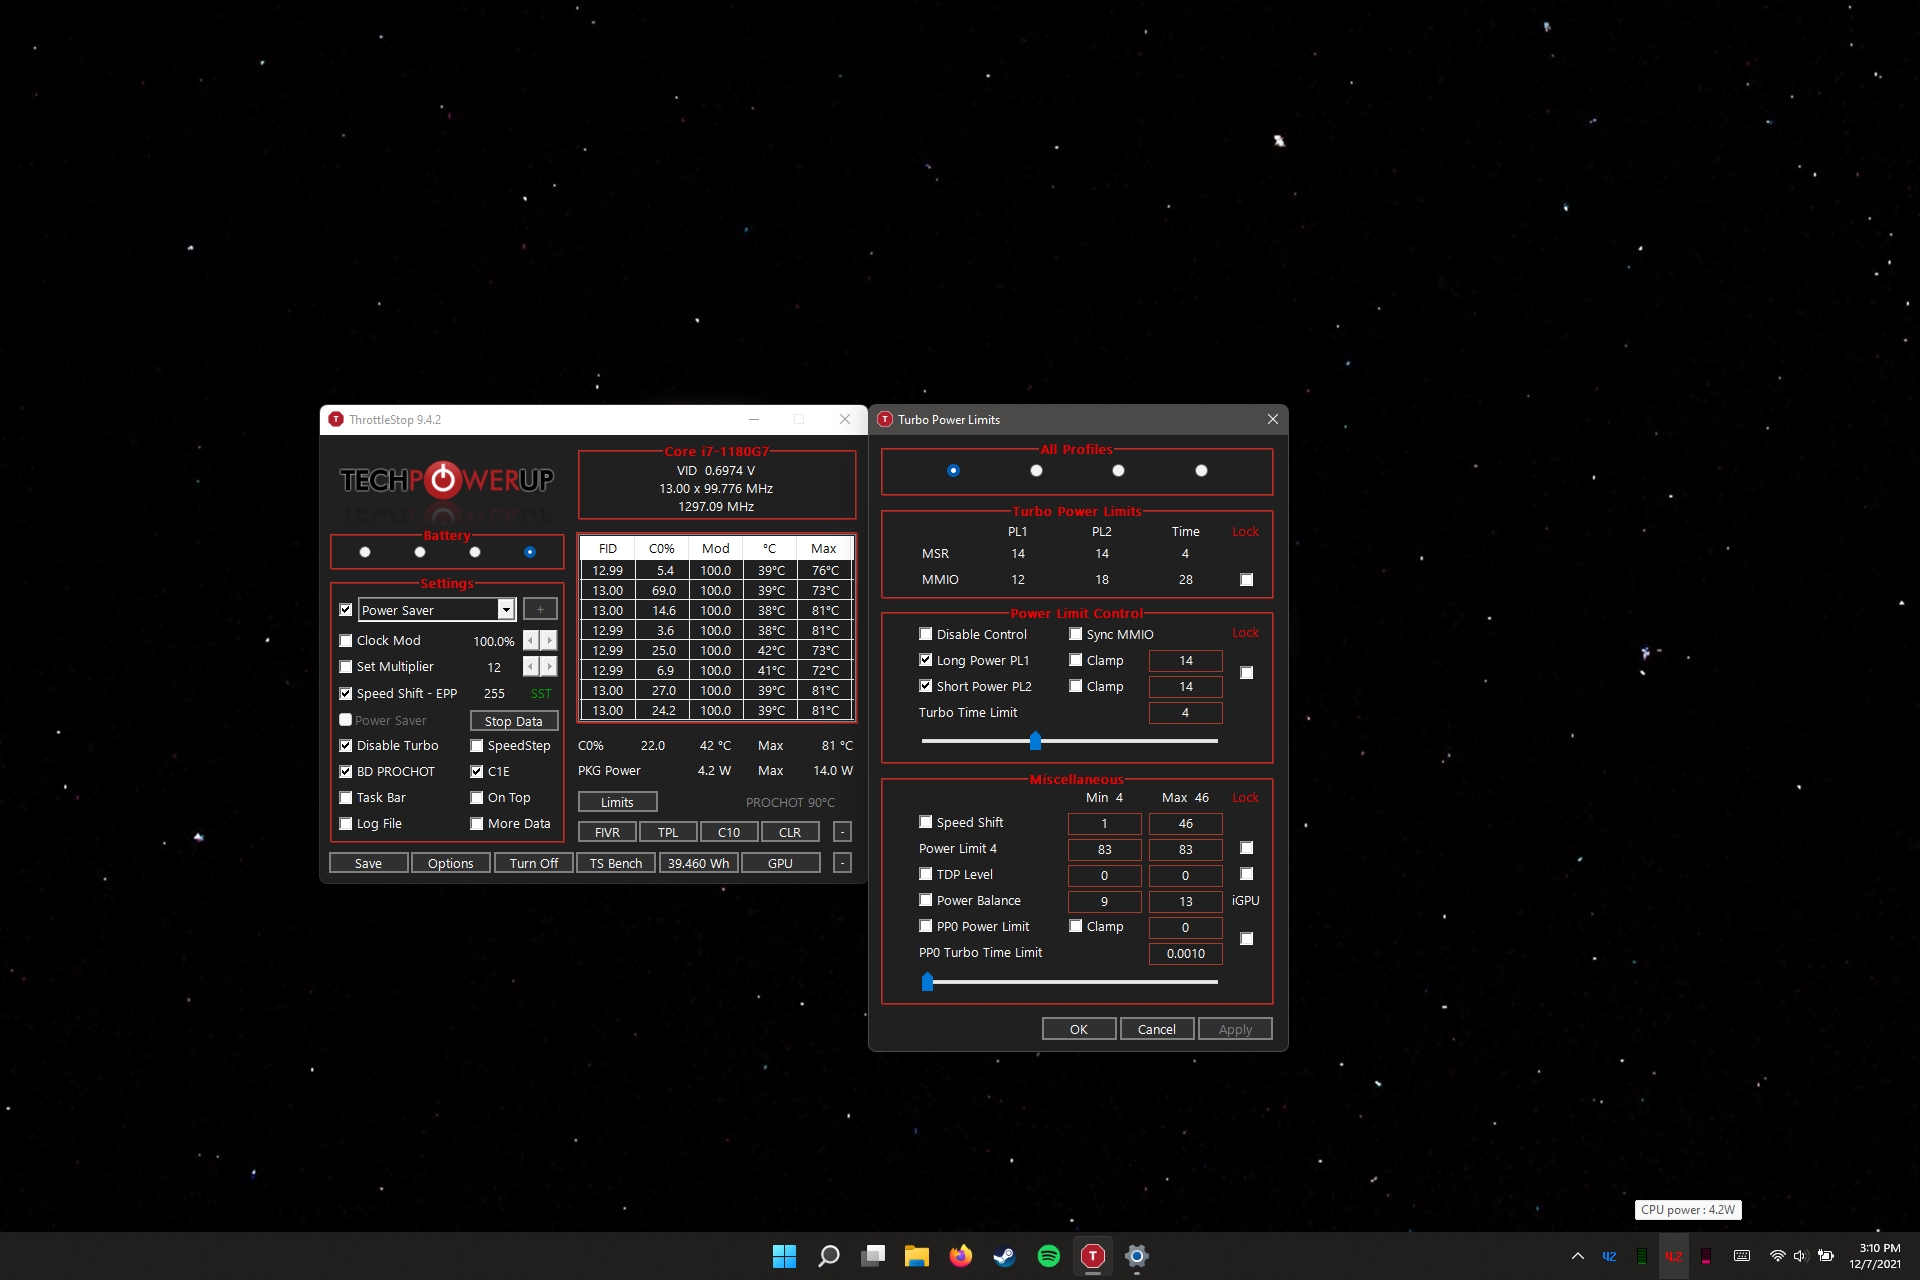Click the Long Power PL1 value field
Screen dimensions: 1920x1280
coord(1185,660)
